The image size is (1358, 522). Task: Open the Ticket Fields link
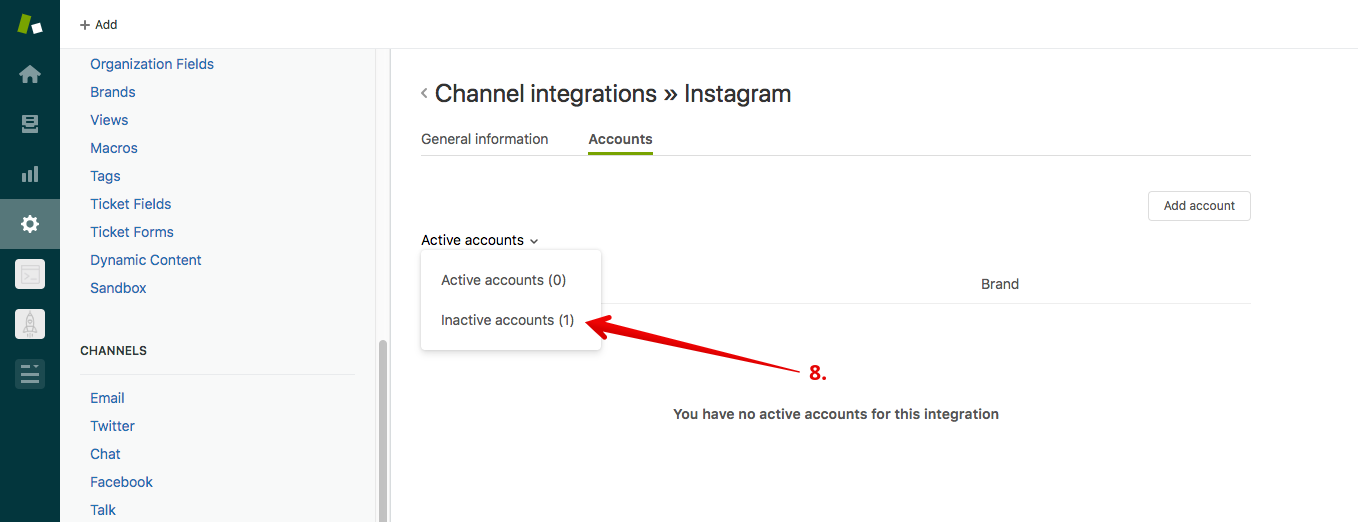(x=131, y=204)
